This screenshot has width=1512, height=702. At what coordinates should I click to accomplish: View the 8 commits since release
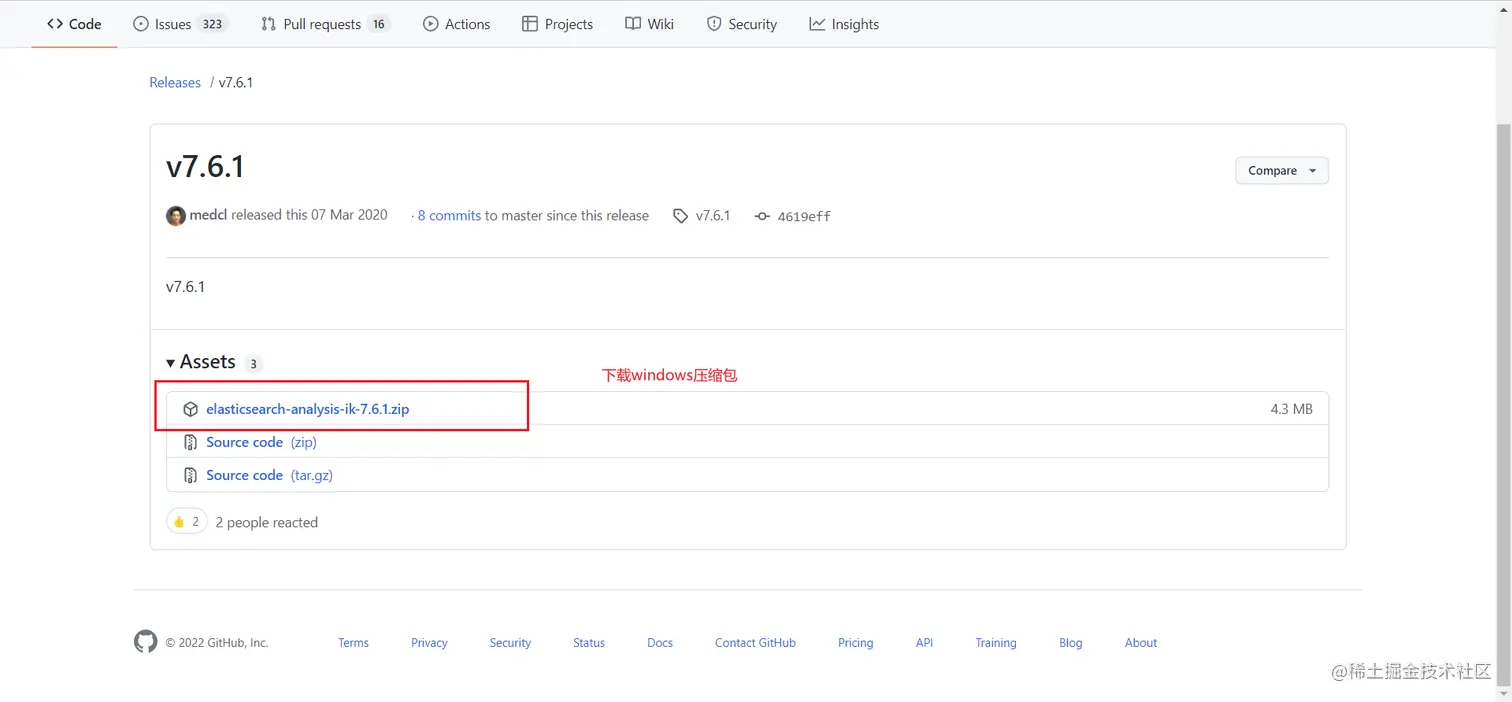[x=449, y=215]
